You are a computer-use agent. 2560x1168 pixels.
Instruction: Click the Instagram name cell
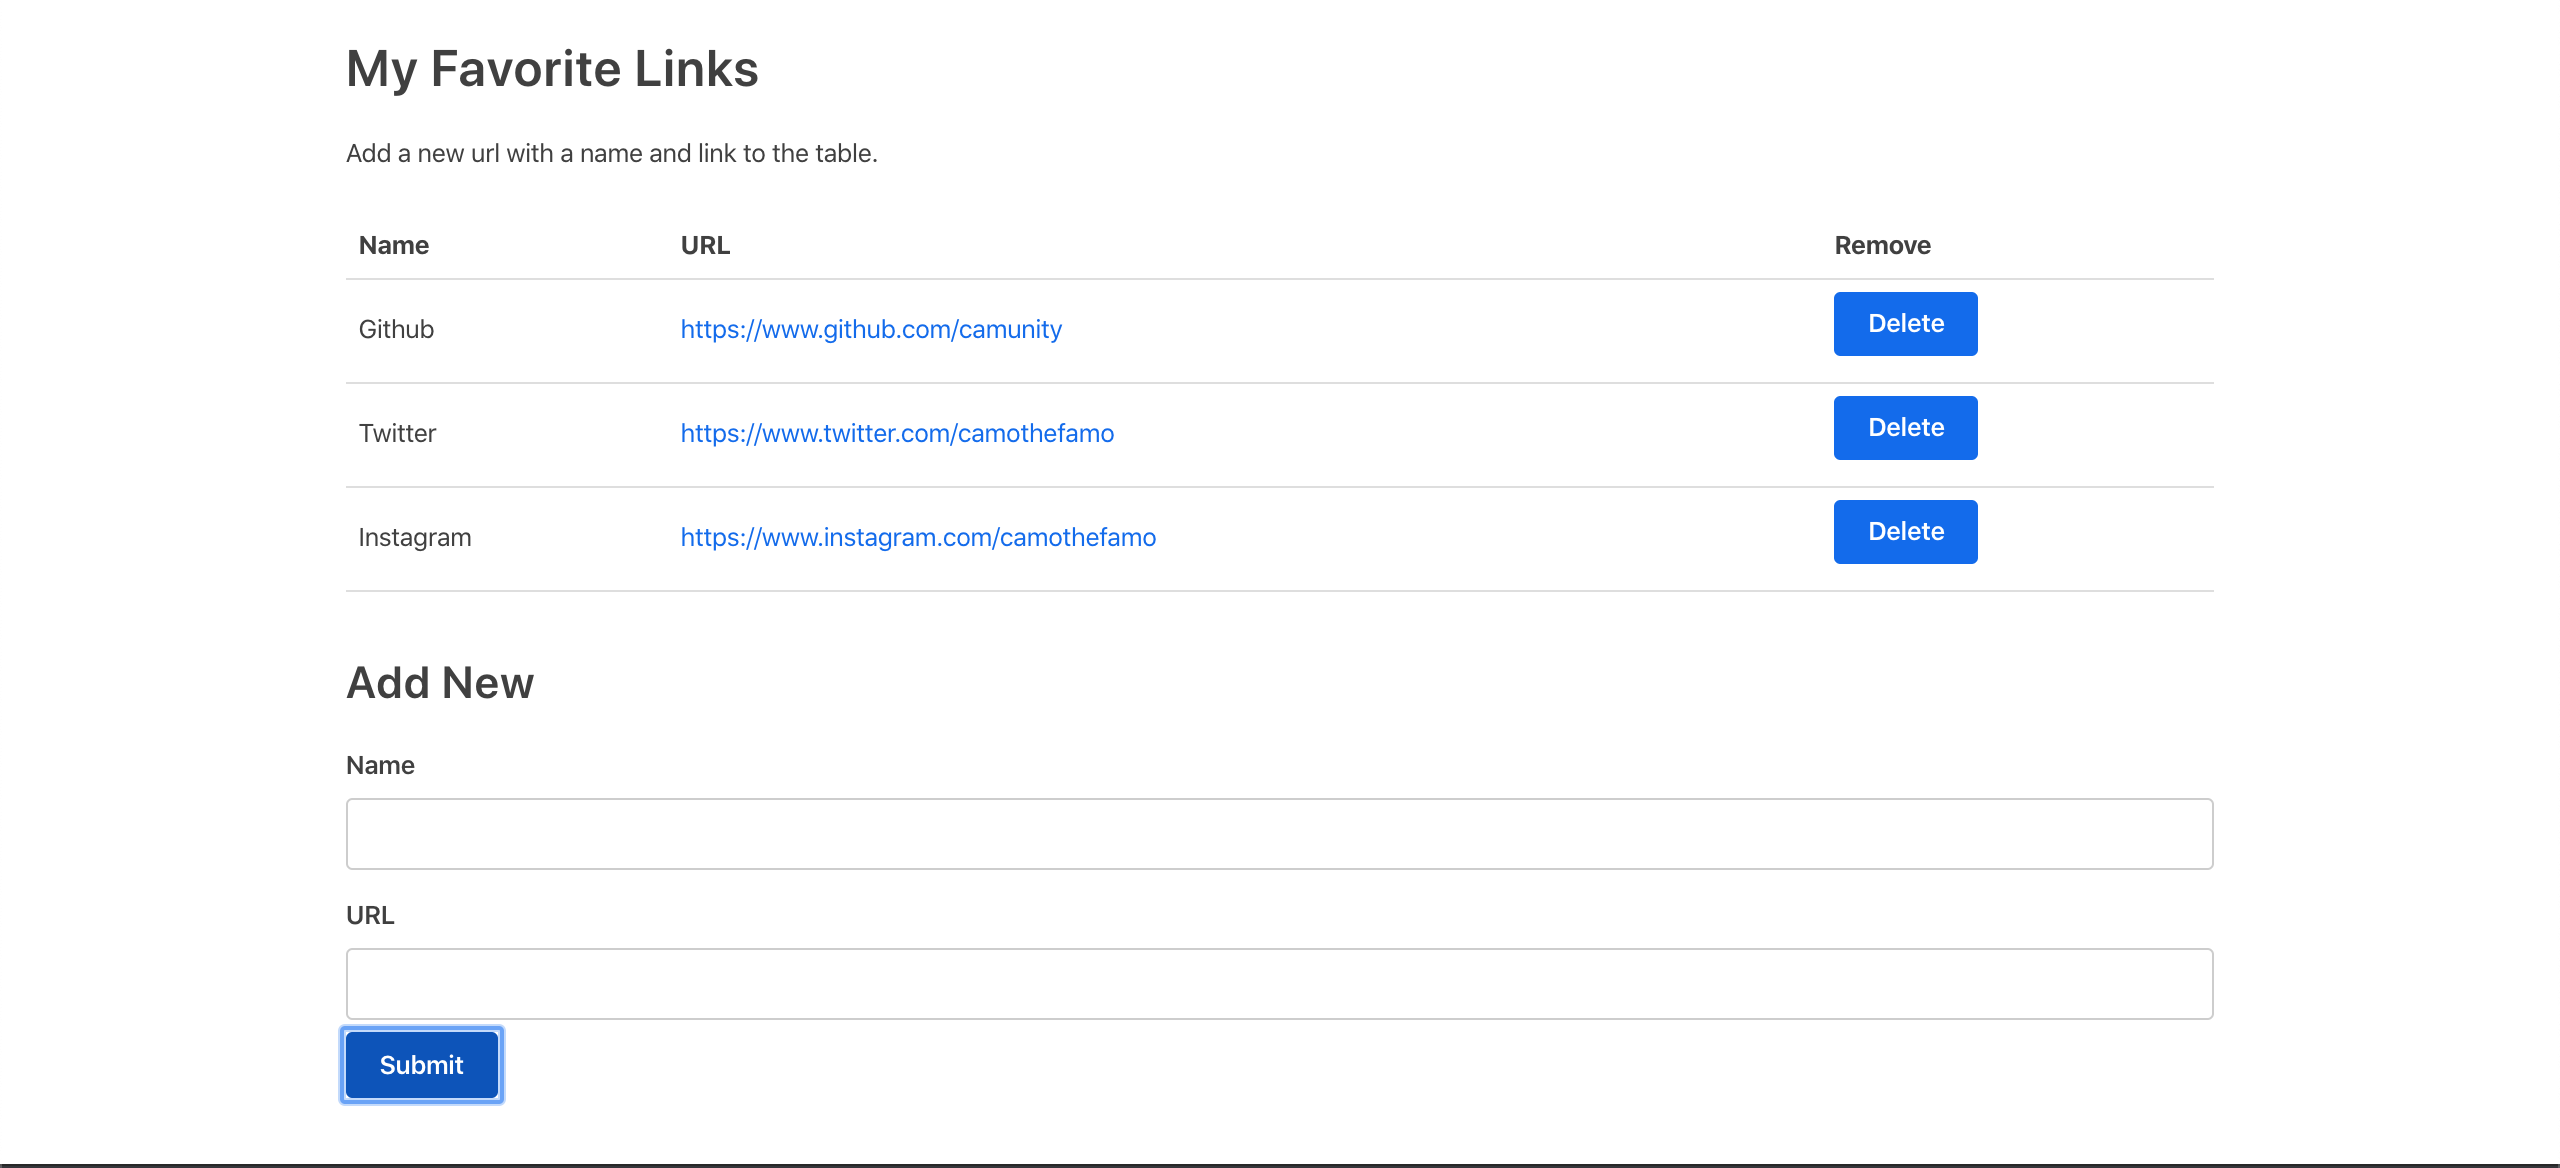pos(414,537)
